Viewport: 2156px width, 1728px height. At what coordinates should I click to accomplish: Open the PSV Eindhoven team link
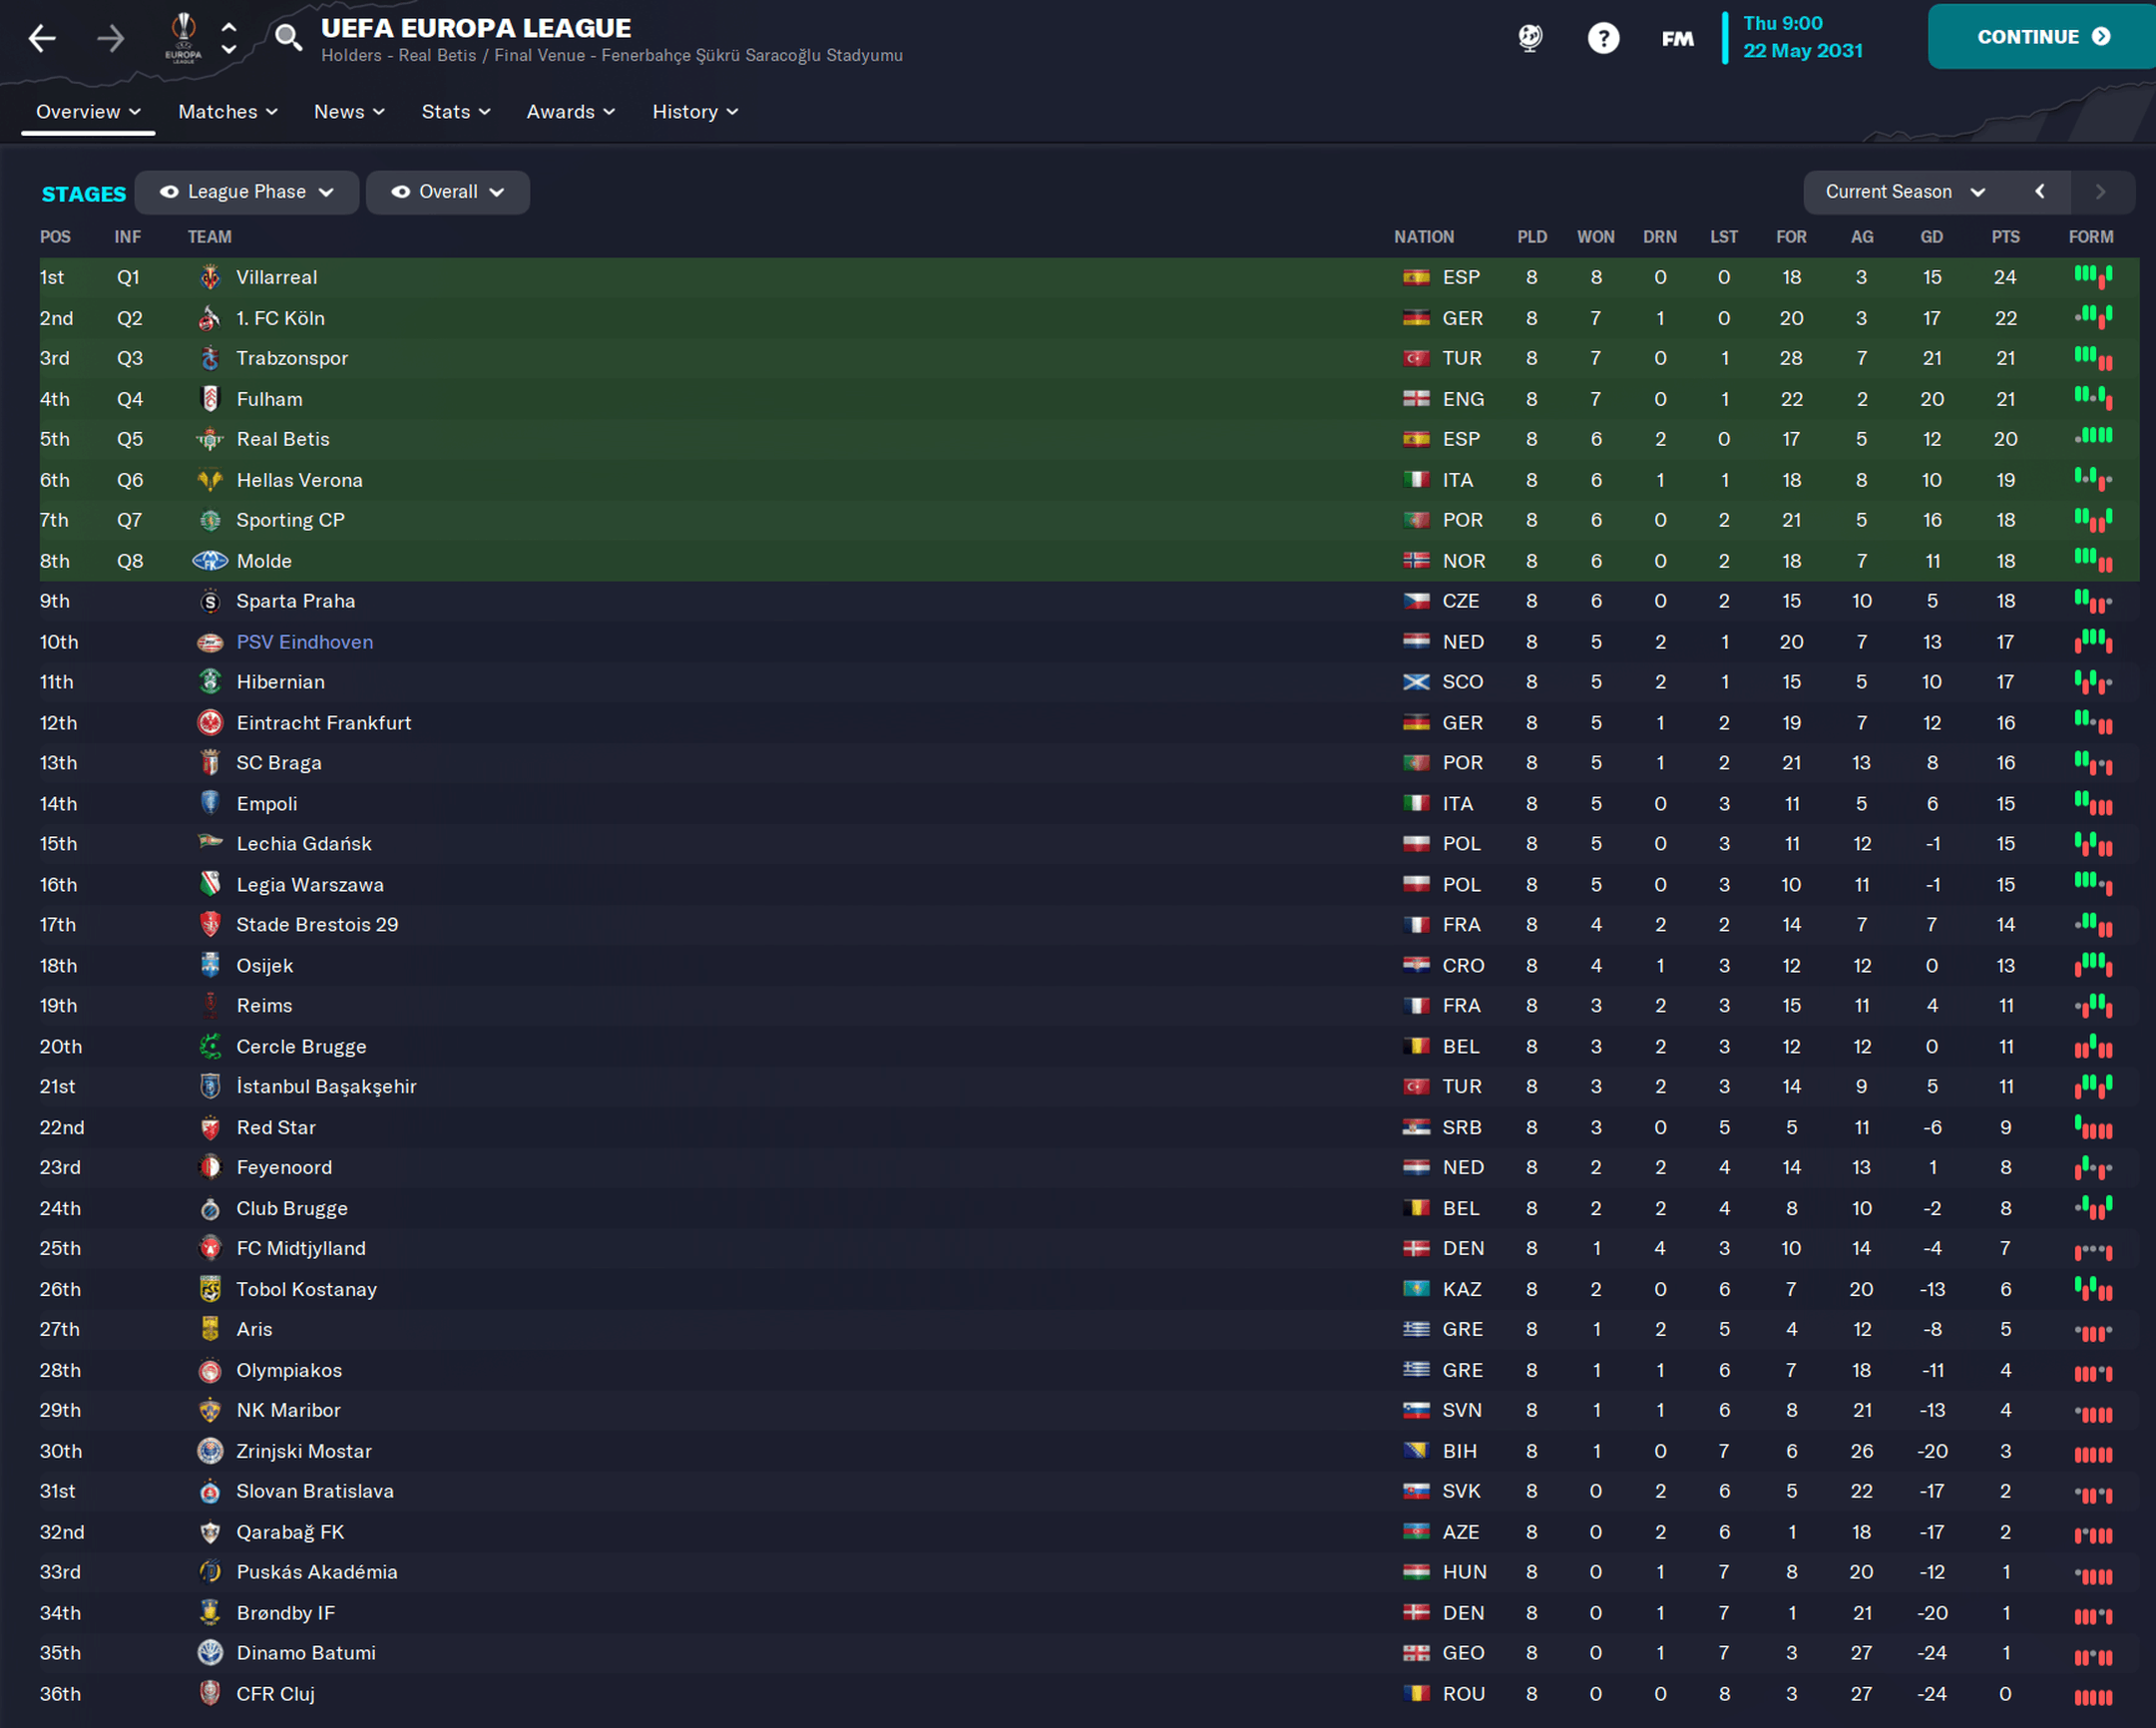[x=304, y=642]
